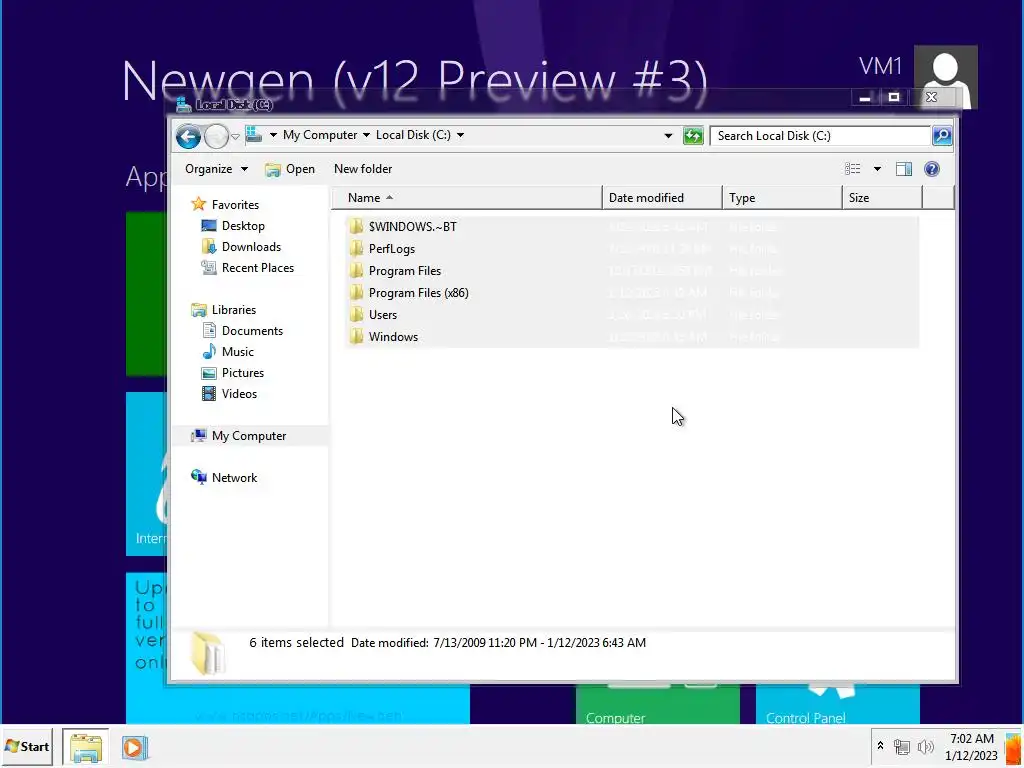Open the Organize menu
Image resolution: width=1024 pixels, height=768 pixels.
(x=216, y=169)
